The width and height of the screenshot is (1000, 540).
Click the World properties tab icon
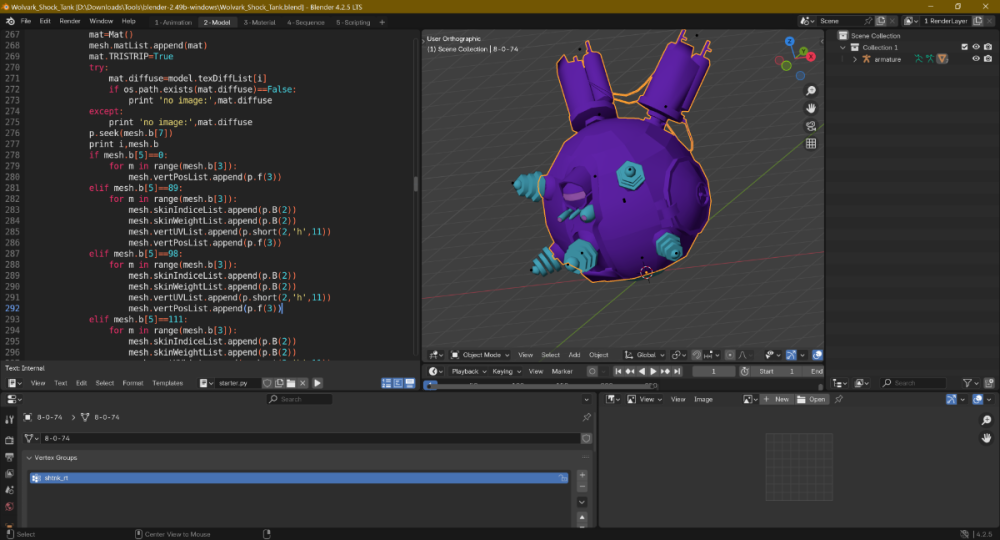click(x=9, y=507)
